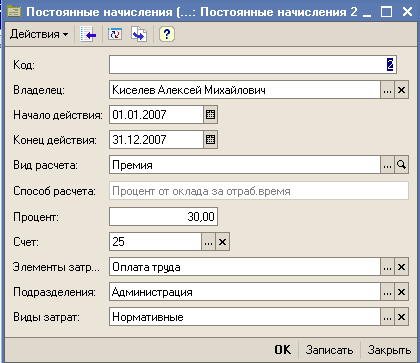Open calendar for Конец действия
The width and height of the screenshot is (420, 363).
point(210,140)
